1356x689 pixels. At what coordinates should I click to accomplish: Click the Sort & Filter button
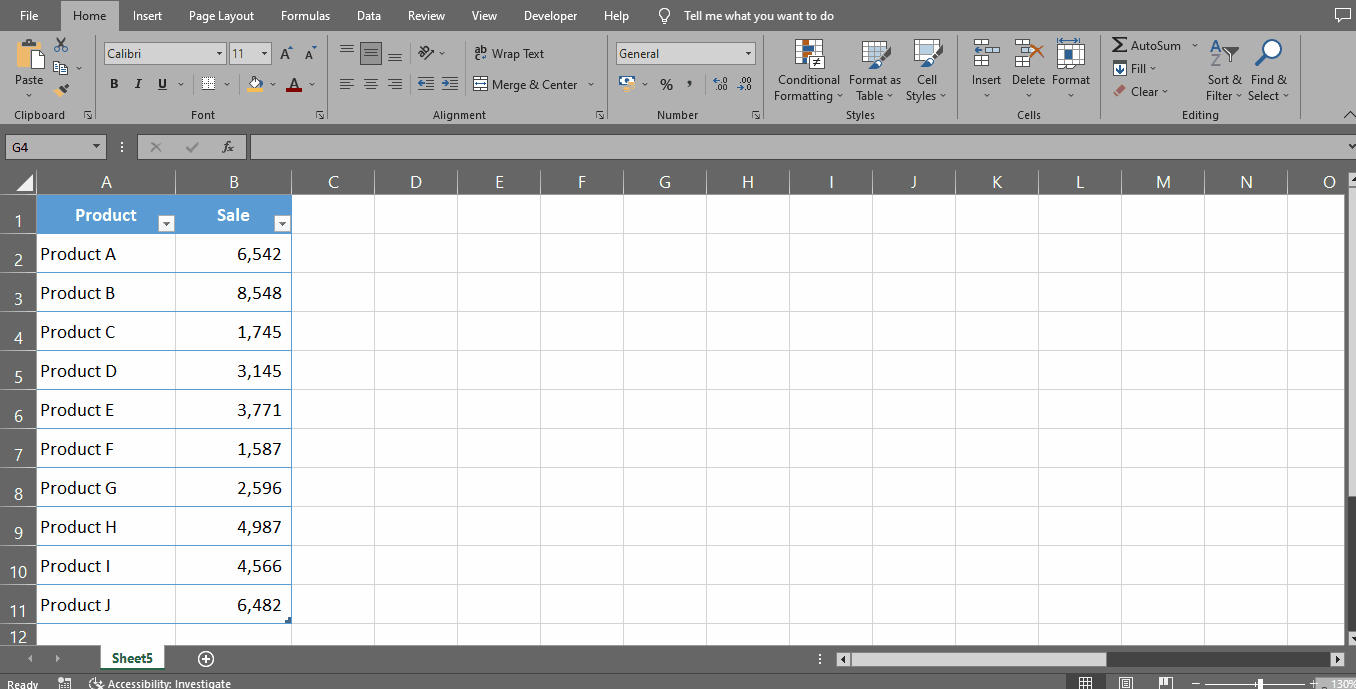[1223, 70]
